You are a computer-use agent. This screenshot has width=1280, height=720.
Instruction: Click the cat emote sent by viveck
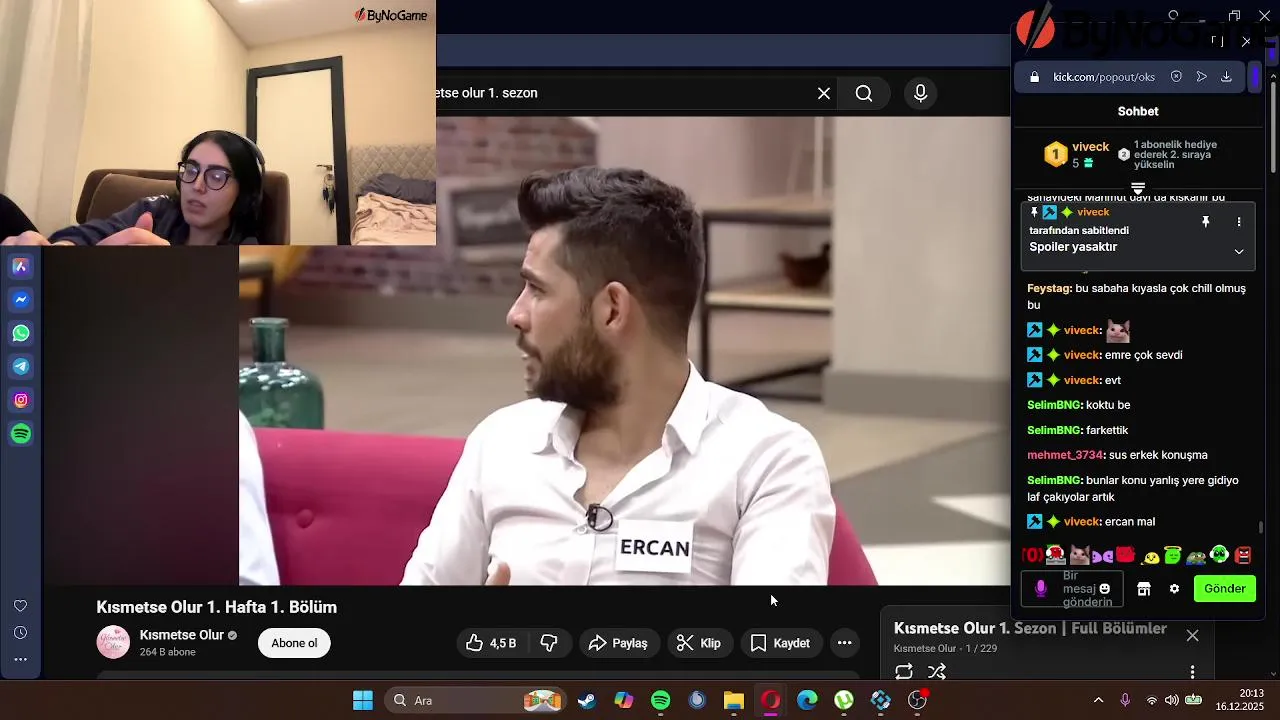pos(1118,330)
